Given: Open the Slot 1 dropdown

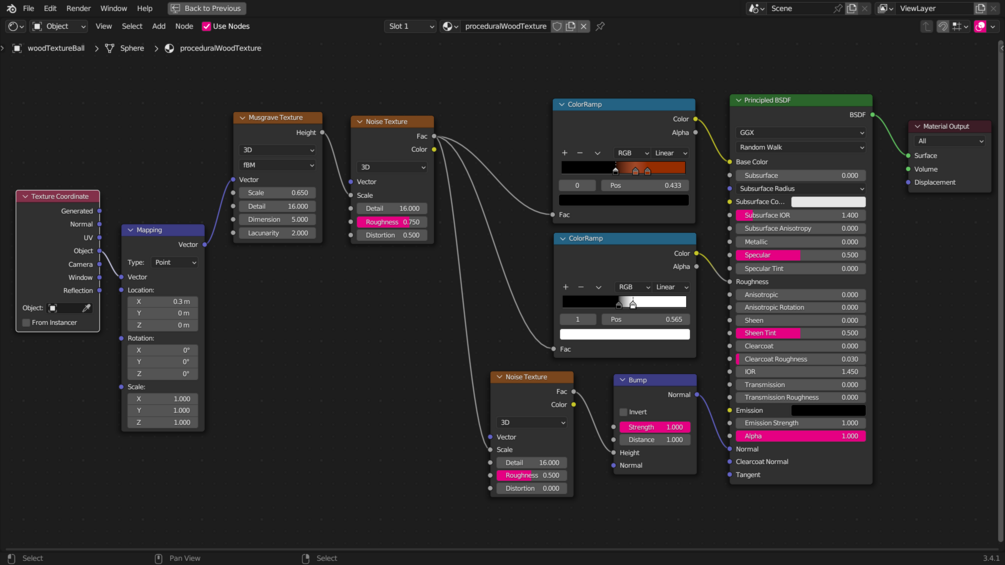Looking at the screenshot, I should 410,26.
